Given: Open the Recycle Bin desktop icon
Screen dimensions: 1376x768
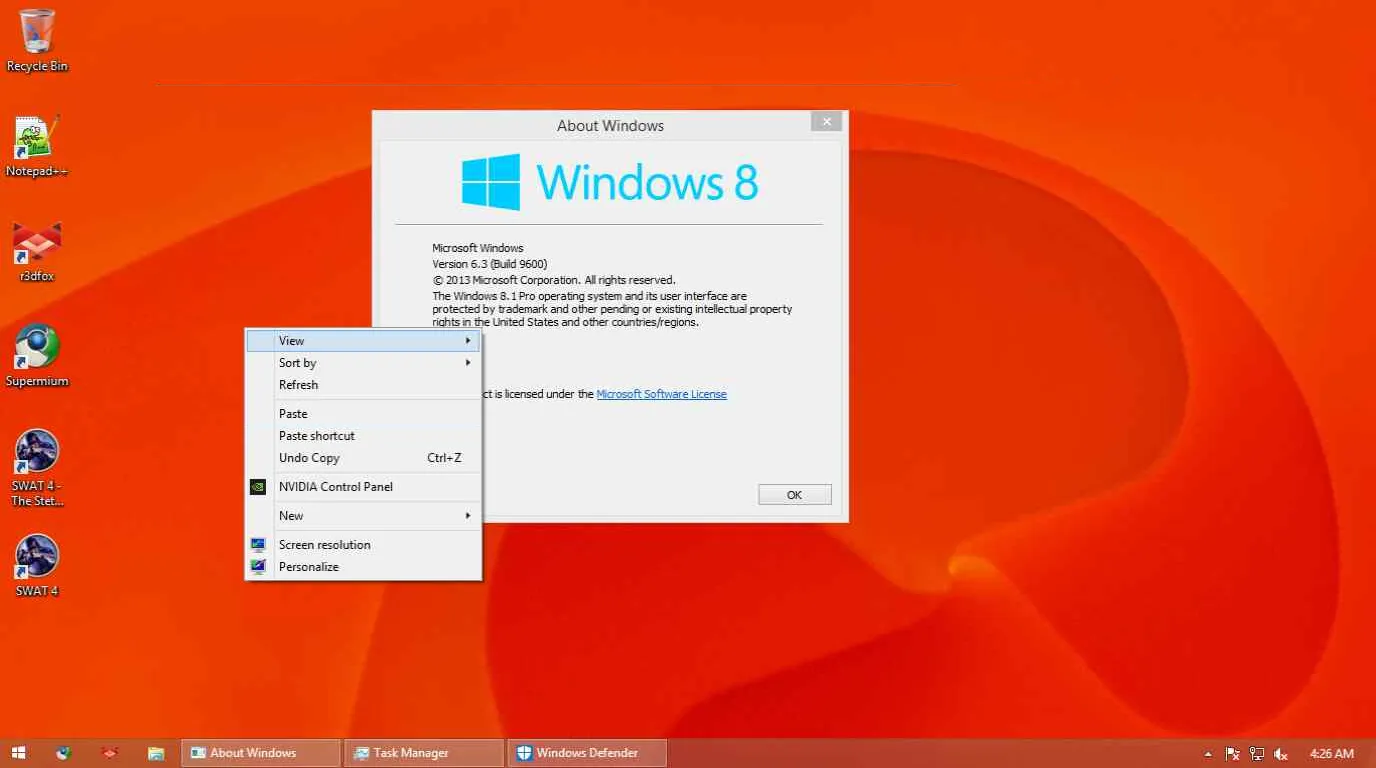Looking at the screenshot, I should point(37,40).
